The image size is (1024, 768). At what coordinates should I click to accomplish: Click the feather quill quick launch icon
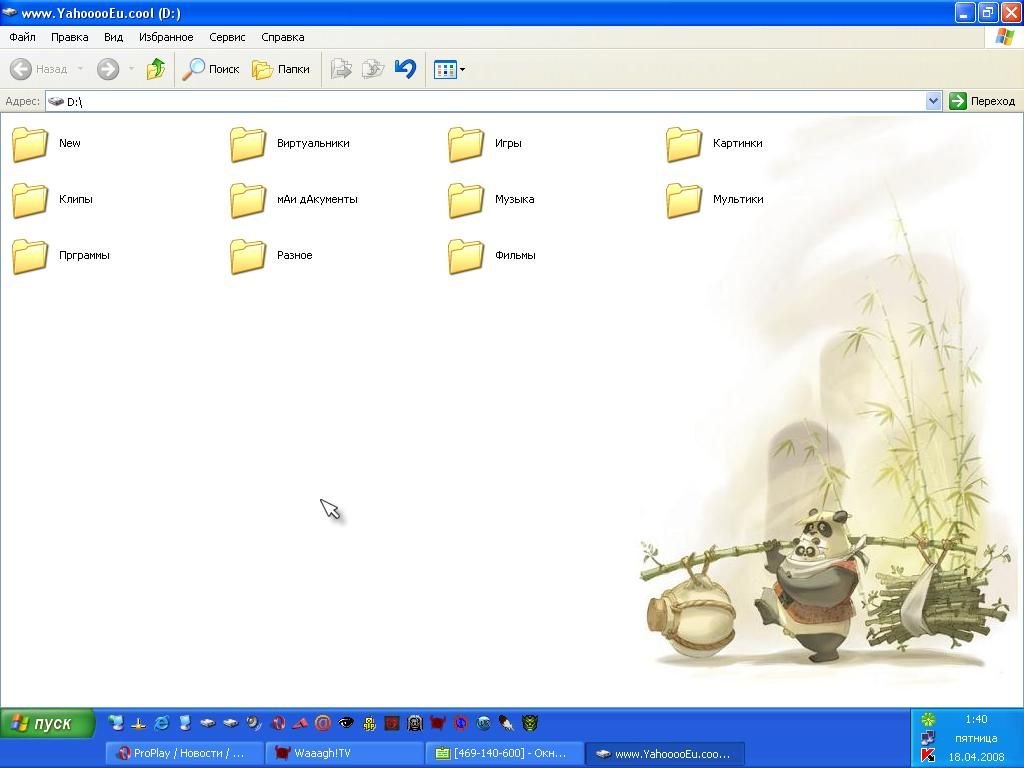(507, 723)
